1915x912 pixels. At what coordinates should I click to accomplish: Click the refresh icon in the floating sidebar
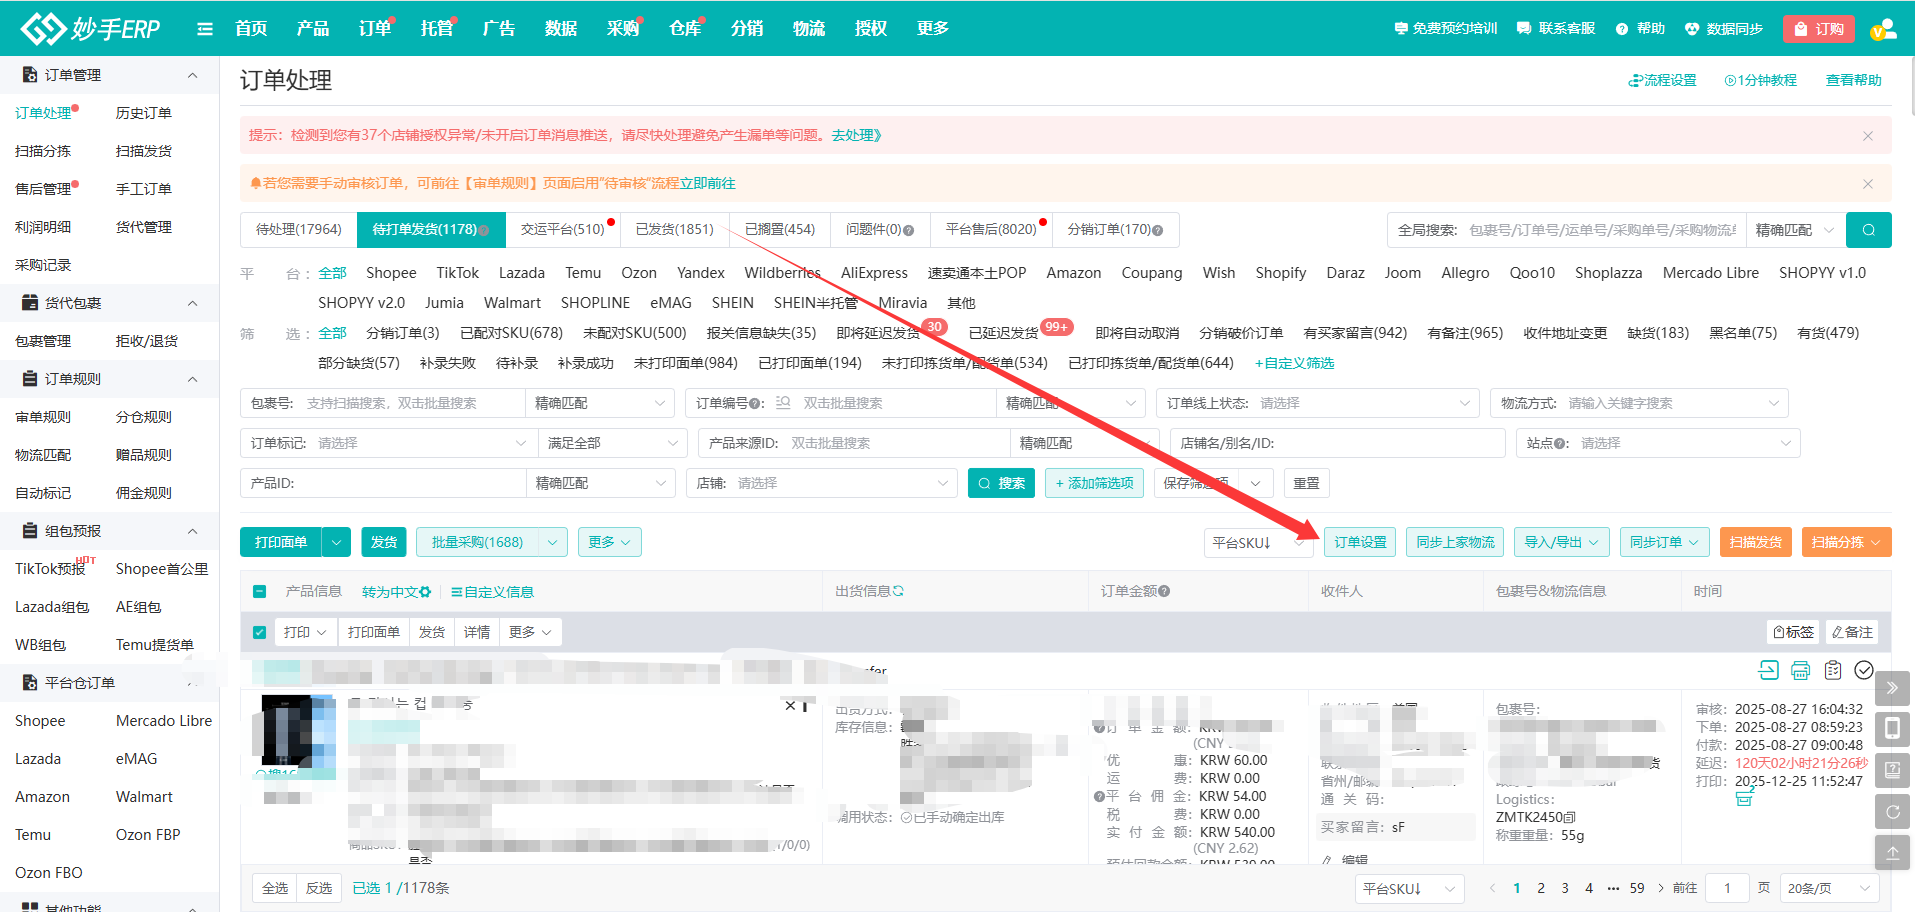[x=1892, y=812]
